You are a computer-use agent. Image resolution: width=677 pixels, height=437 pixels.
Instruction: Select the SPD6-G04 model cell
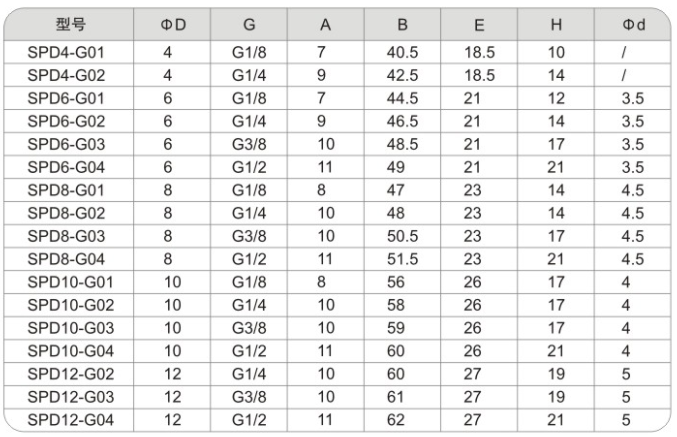point(66,167)
